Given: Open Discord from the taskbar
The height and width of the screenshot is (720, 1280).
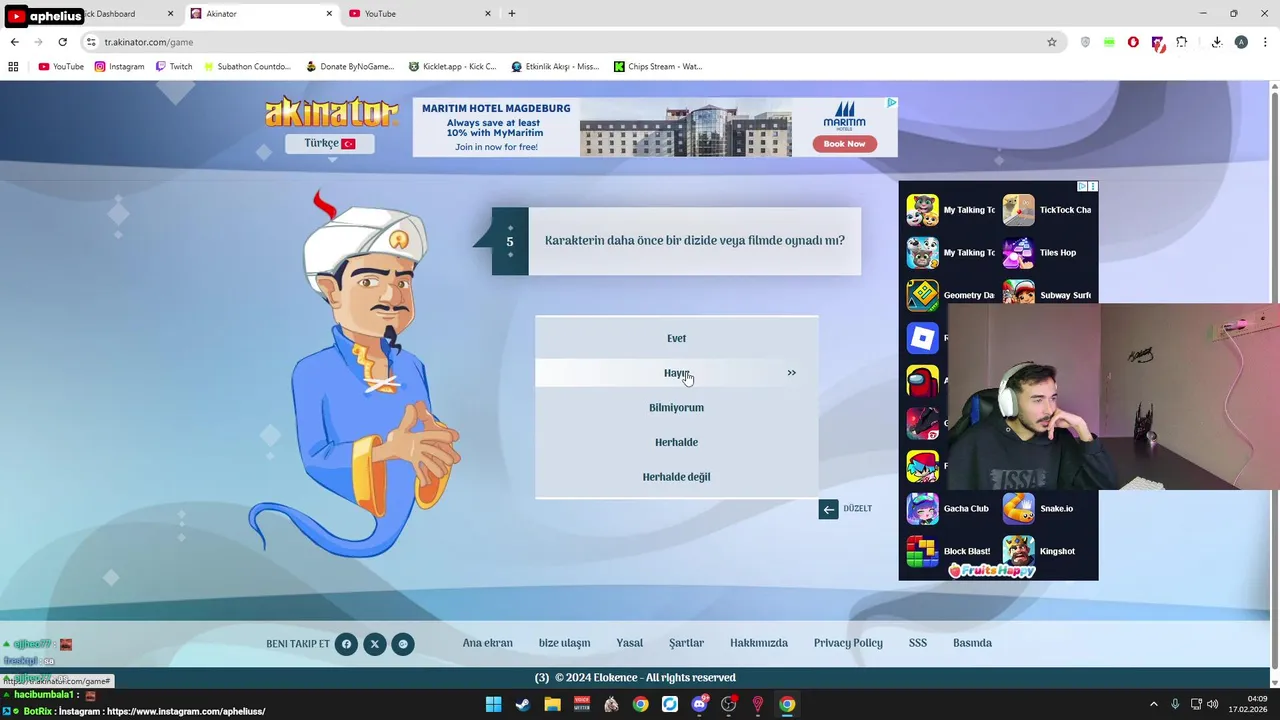Looking at the screenshot, I should [x=700, y=704].
